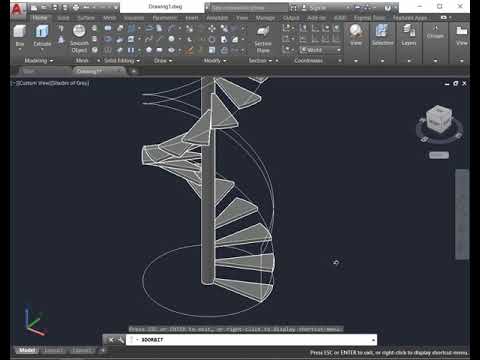480x360 pixels.
Task: Click the Plot printer icon in quick access toolbar
Action: point(76,7)
